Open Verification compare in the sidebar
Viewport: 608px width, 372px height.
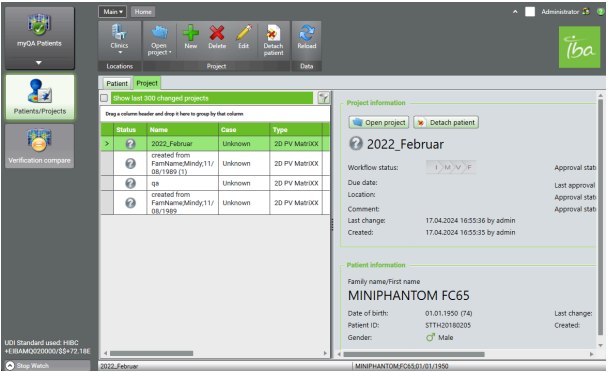pos(40,146)
